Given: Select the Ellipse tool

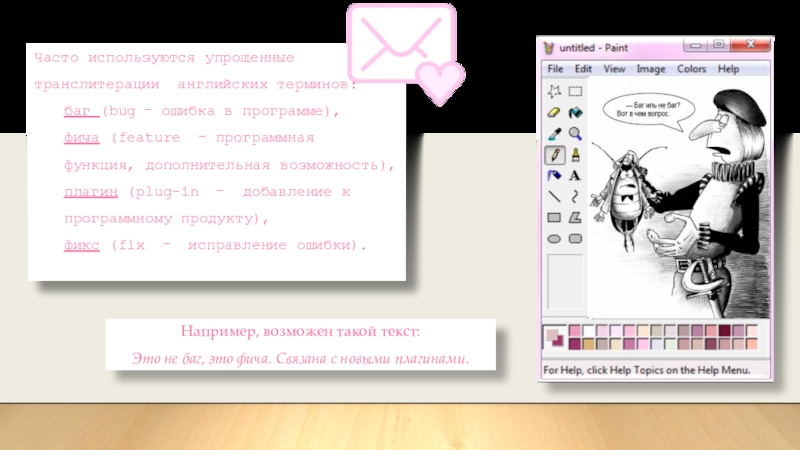Looking at the screenshot, I should (554, 239).
